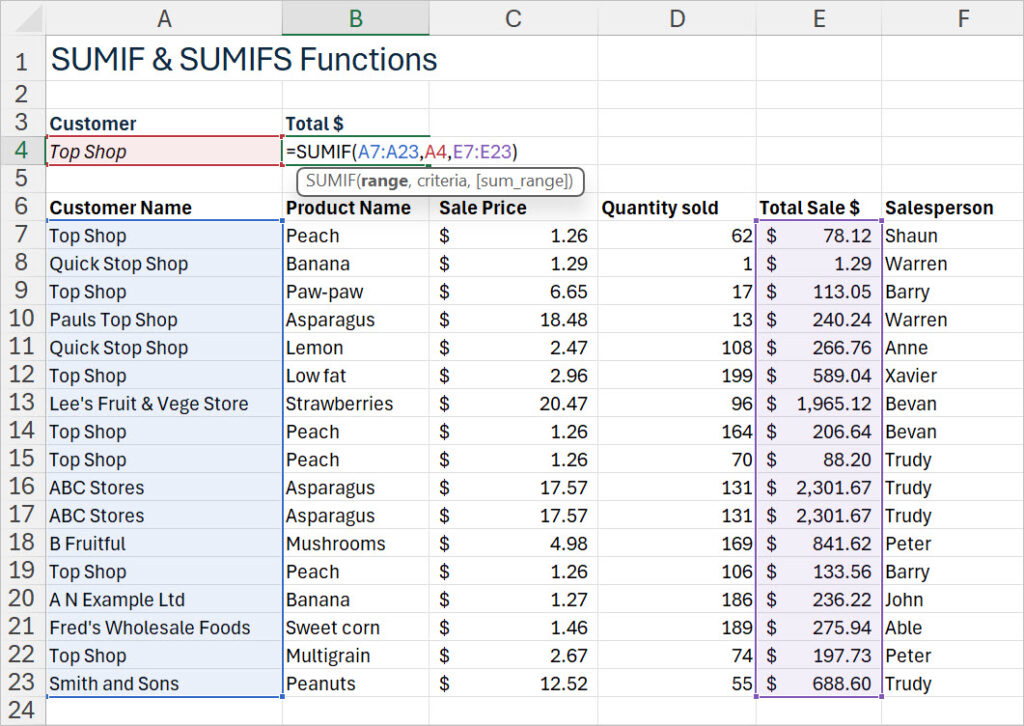Select column F header
The width and height of the screenshot is (1024, 726).
[x=962, y=17]
